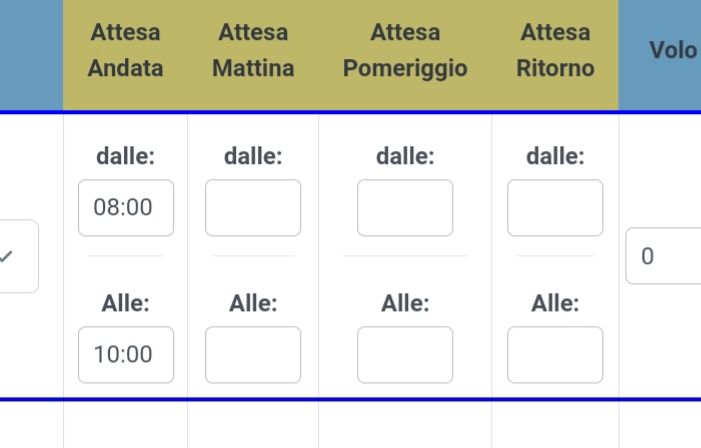Click the 'dalle:' label under Attesa Ritorno
This screenshot has height=448, width=701.
pyautogui.click(x=555, y=156)
